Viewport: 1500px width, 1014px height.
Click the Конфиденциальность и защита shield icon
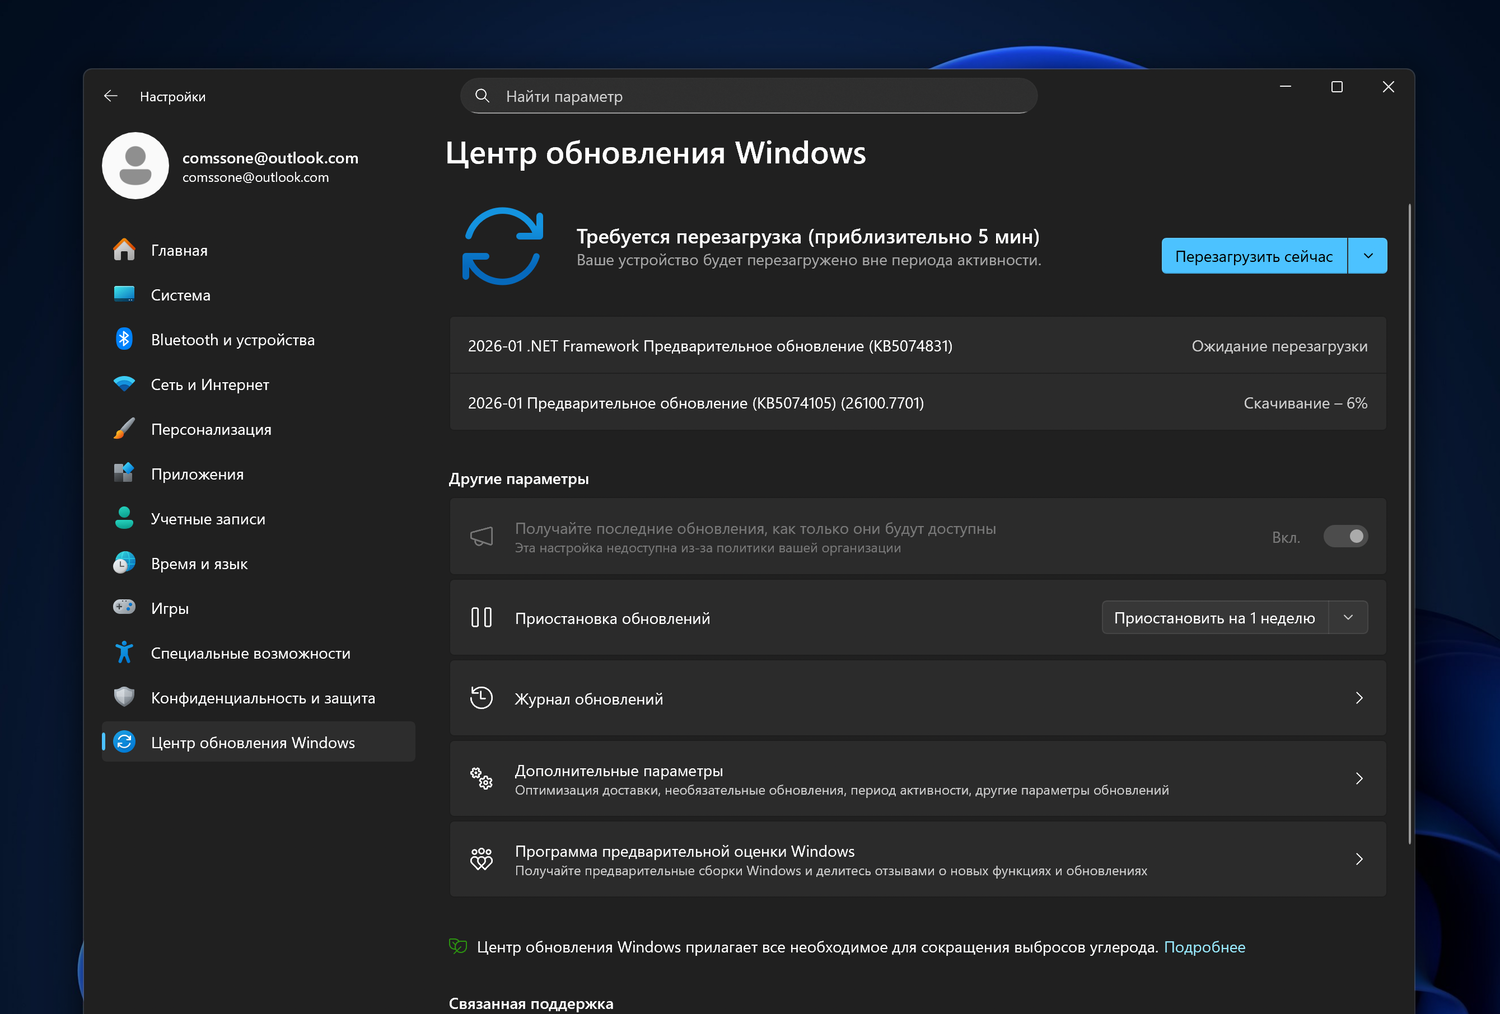tap(124, 697)
